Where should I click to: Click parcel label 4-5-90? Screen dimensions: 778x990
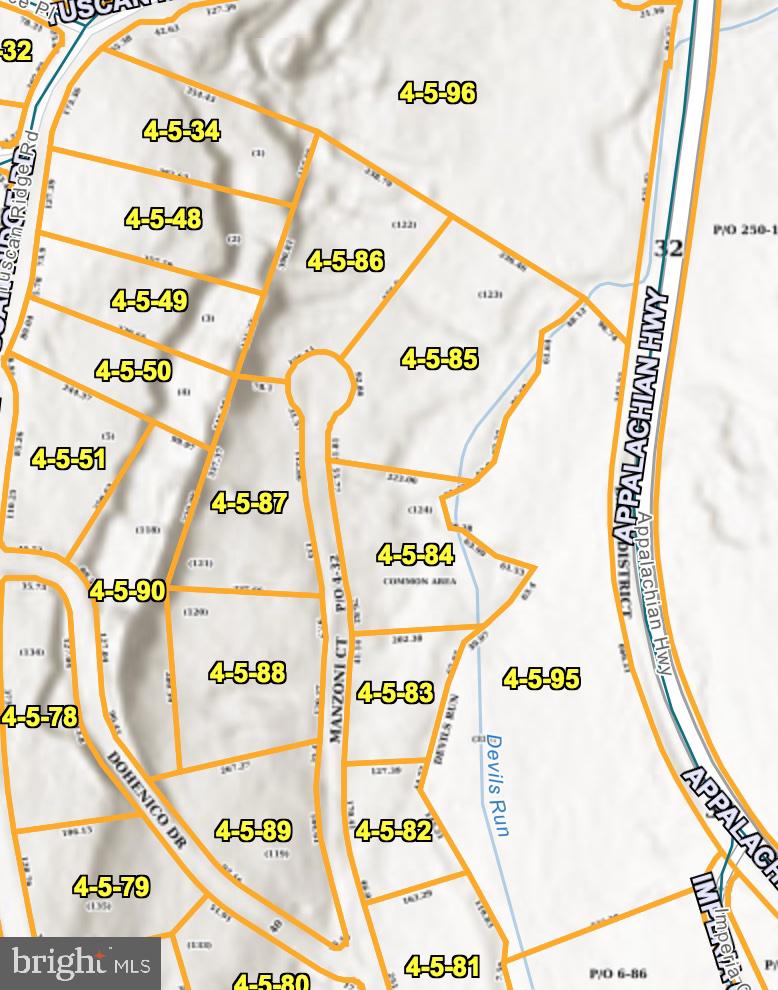point(127,591)
